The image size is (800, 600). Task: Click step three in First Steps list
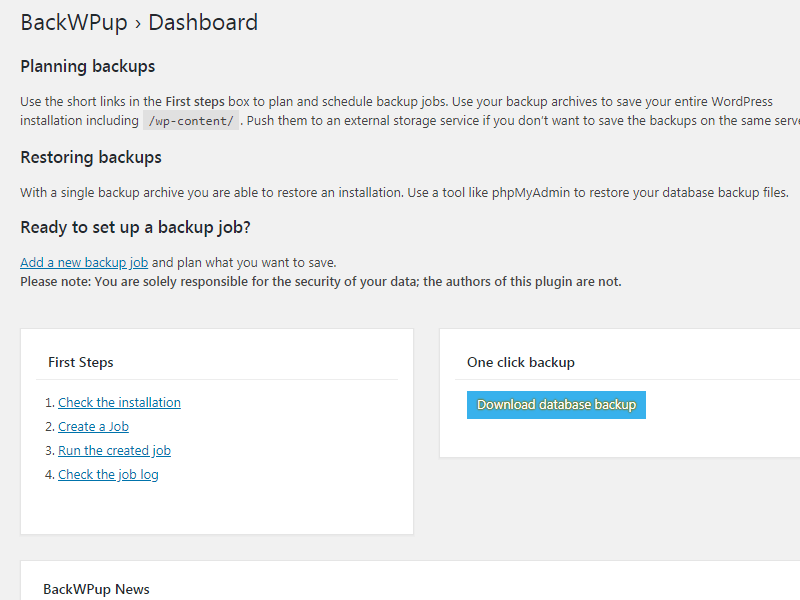114,450
